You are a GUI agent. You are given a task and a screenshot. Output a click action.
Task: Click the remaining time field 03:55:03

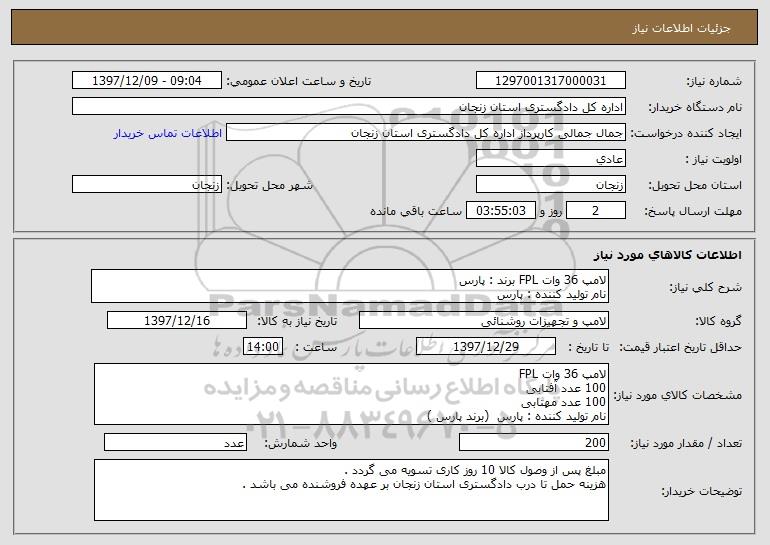500,211
